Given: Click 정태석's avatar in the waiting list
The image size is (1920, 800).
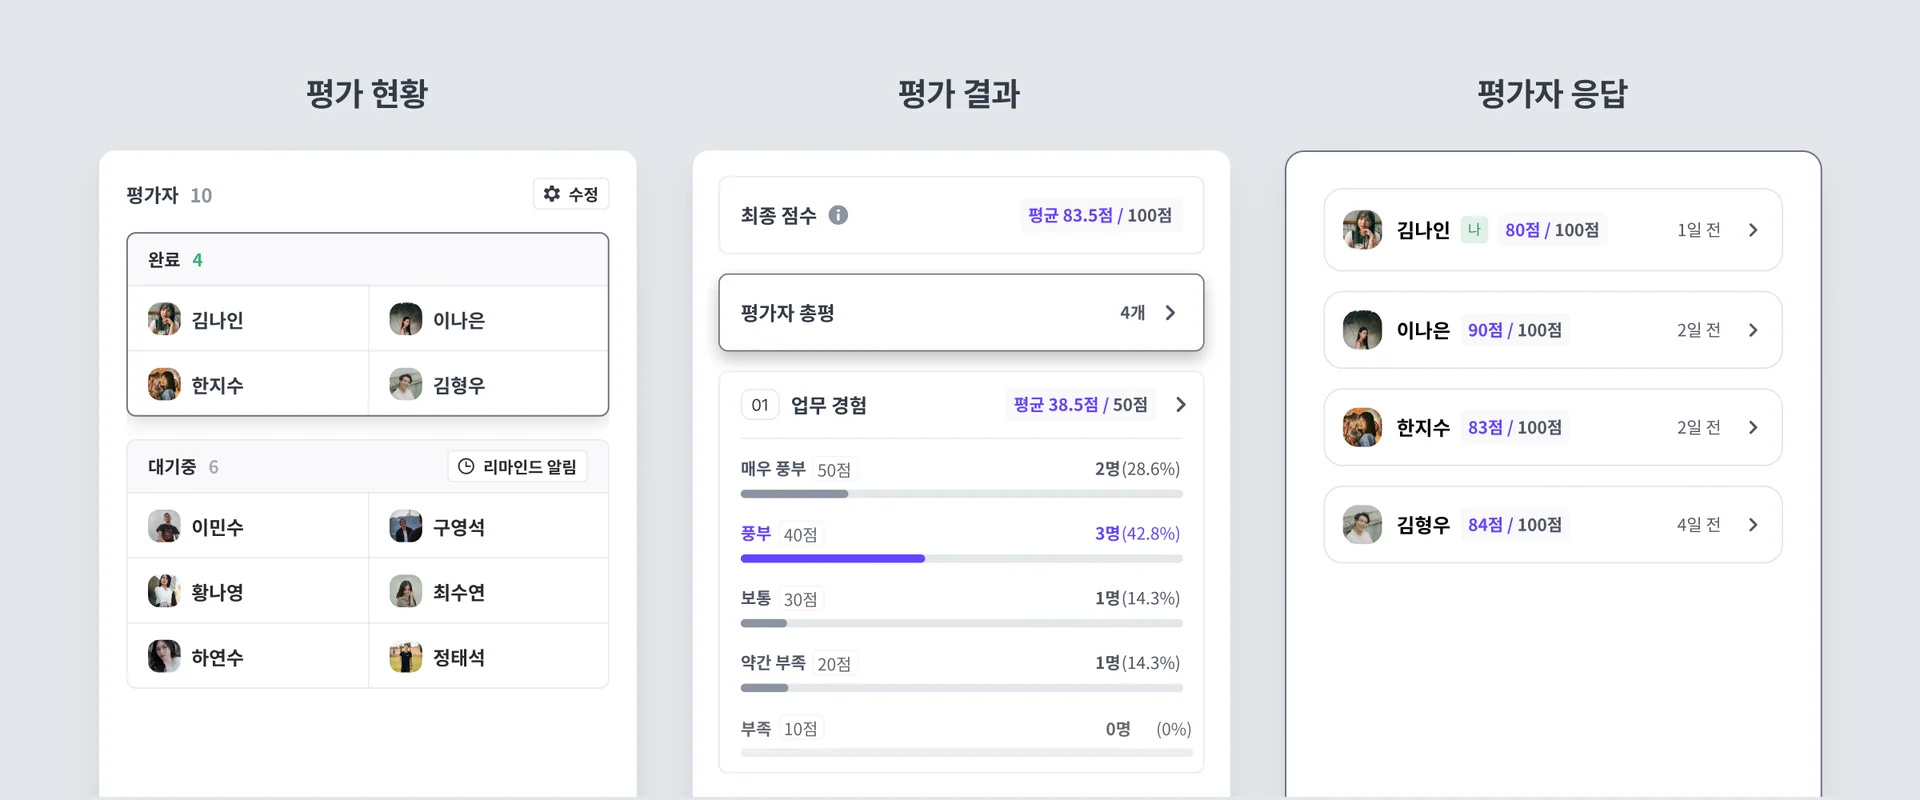Looking at the screenshot, I should coord(405,656).
